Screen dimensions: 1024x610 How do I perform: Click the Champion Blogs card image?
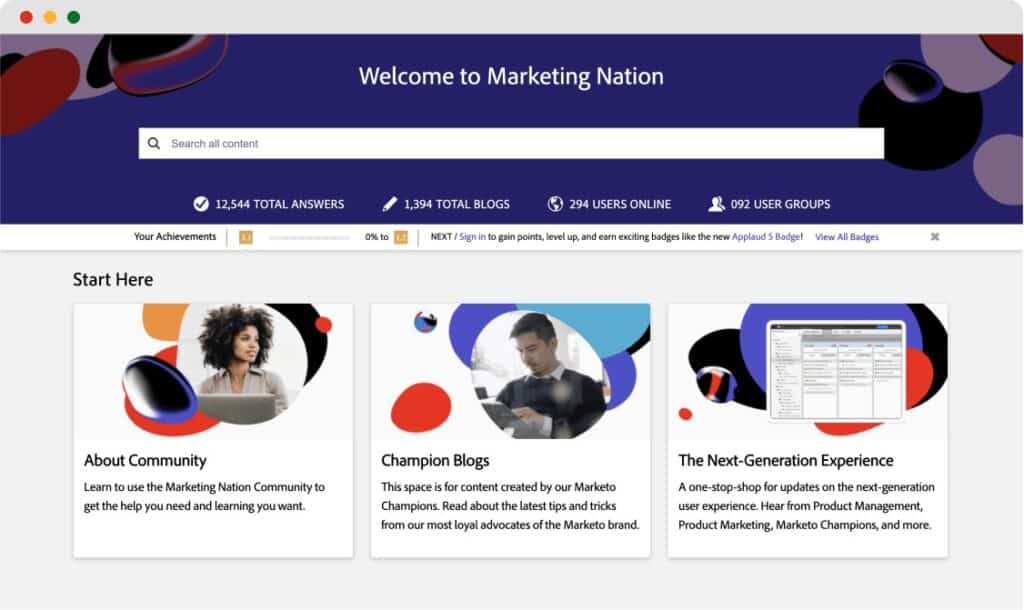(x=511, y=371)
